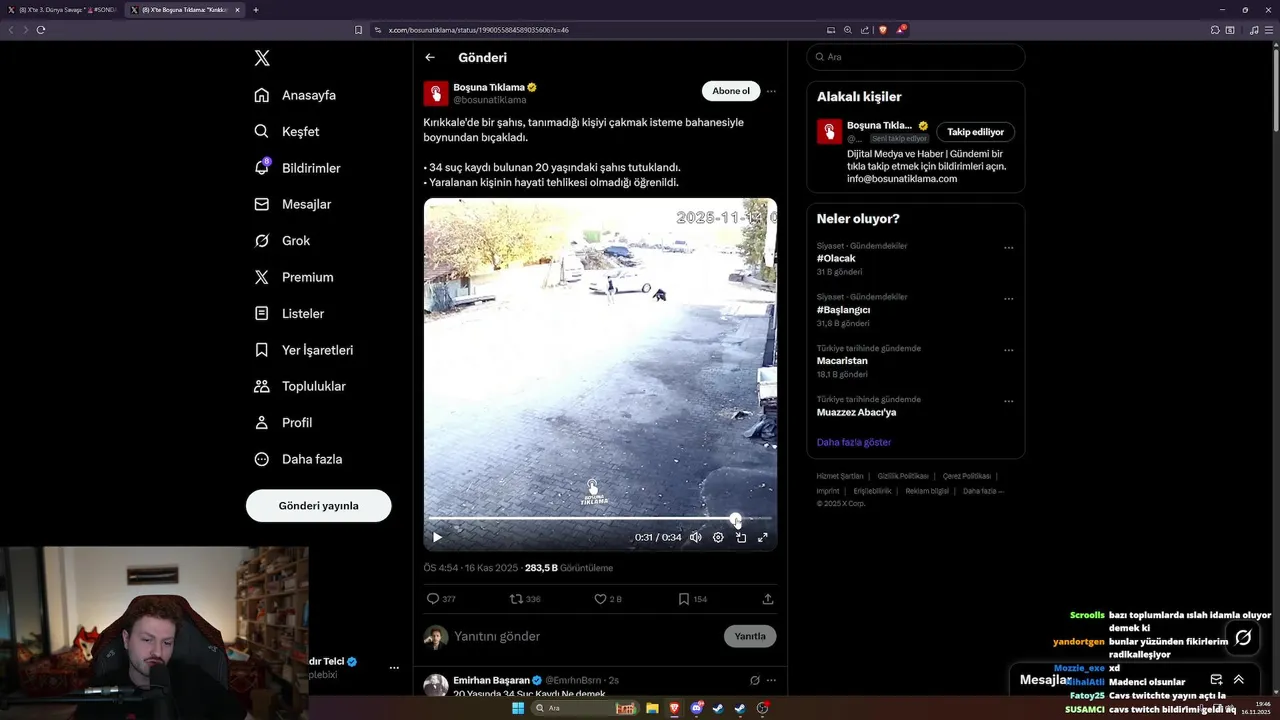Screen dimensions: 1280x720
Task: Like the post with 2 B likes
Action: pos(608,599)
